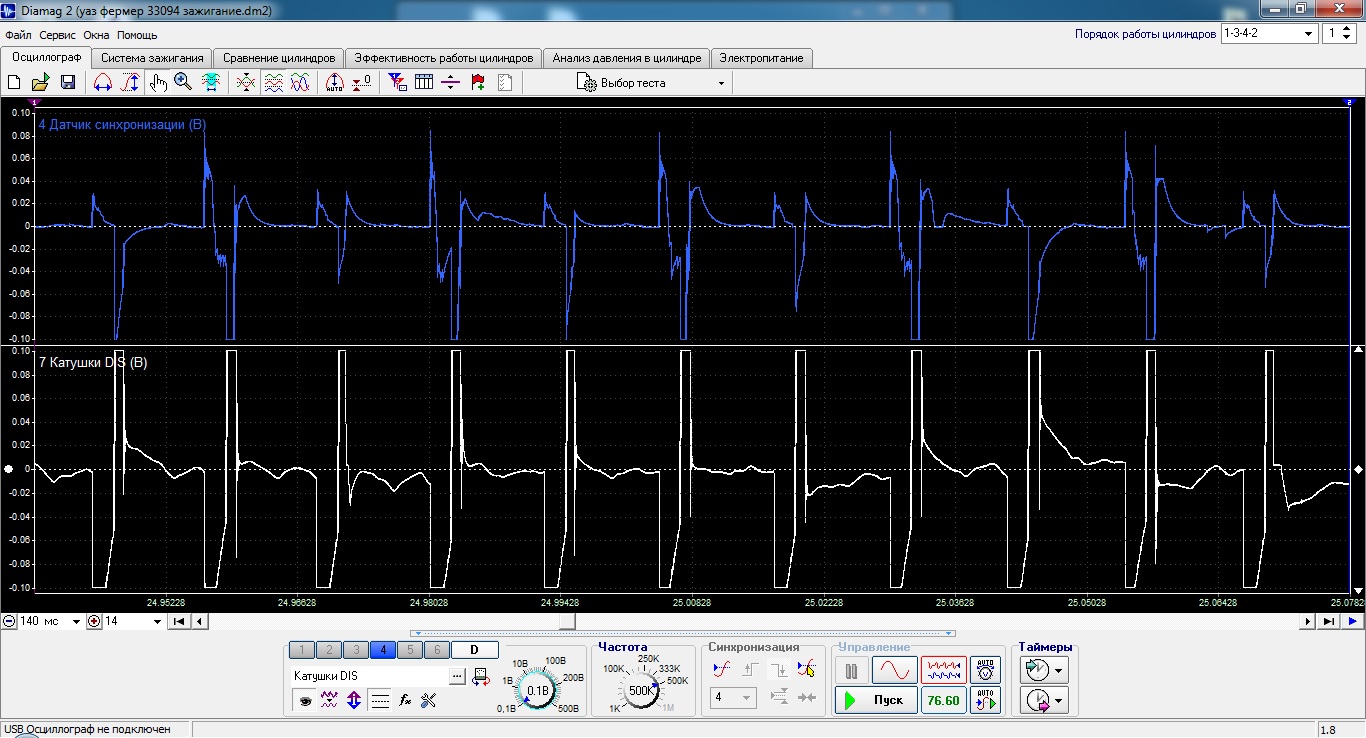Open a file with the folder icon
The image size is (1366, 738).
pos(41,83)
